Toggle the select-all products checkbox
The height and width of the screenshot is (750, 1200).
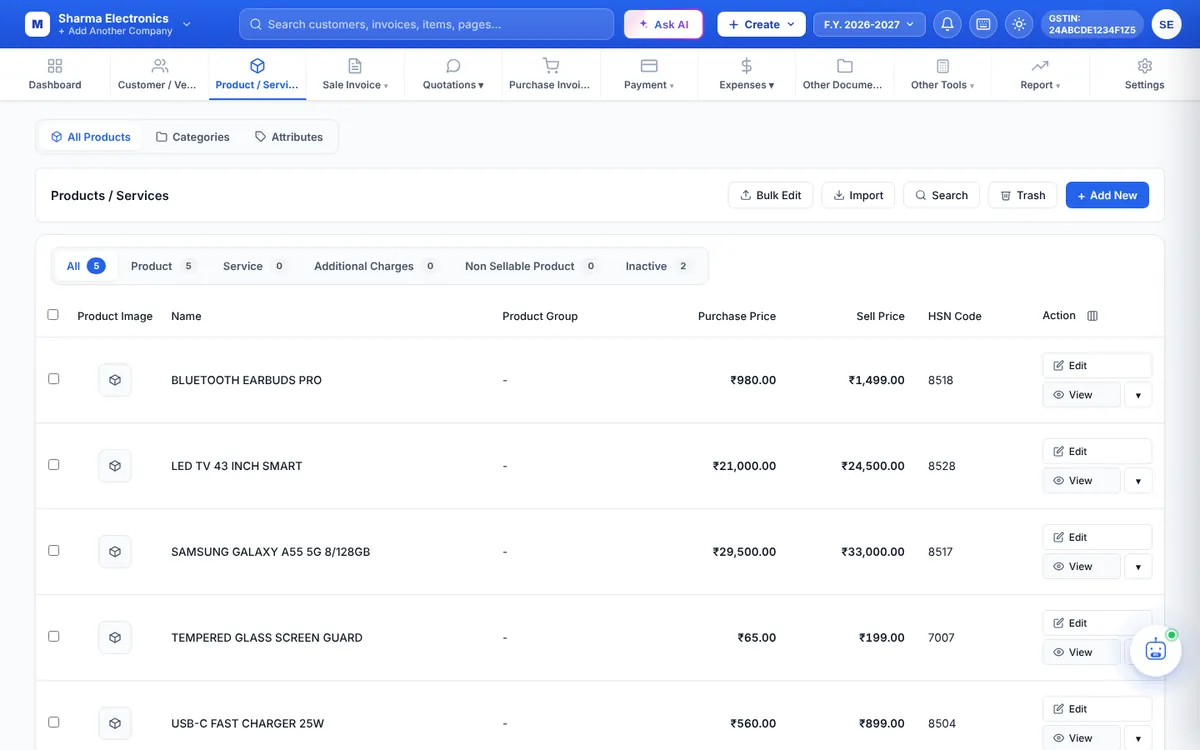(53, 315)
